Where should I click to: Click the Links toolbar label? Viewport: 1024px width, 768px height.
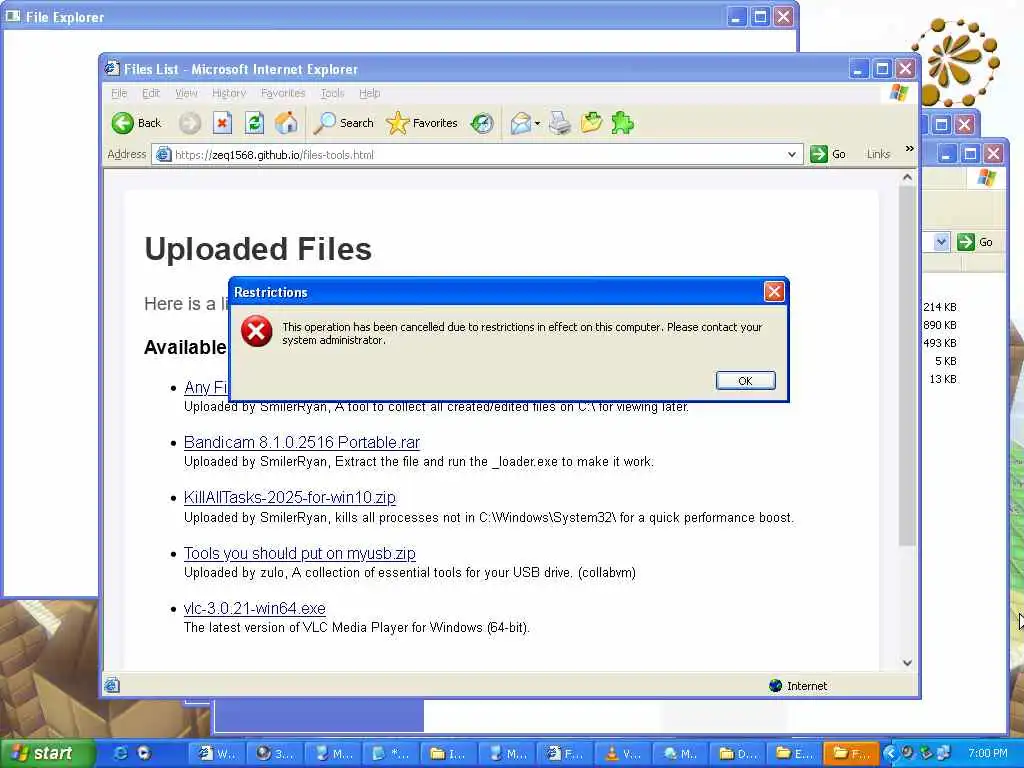[x=878, y=154]
